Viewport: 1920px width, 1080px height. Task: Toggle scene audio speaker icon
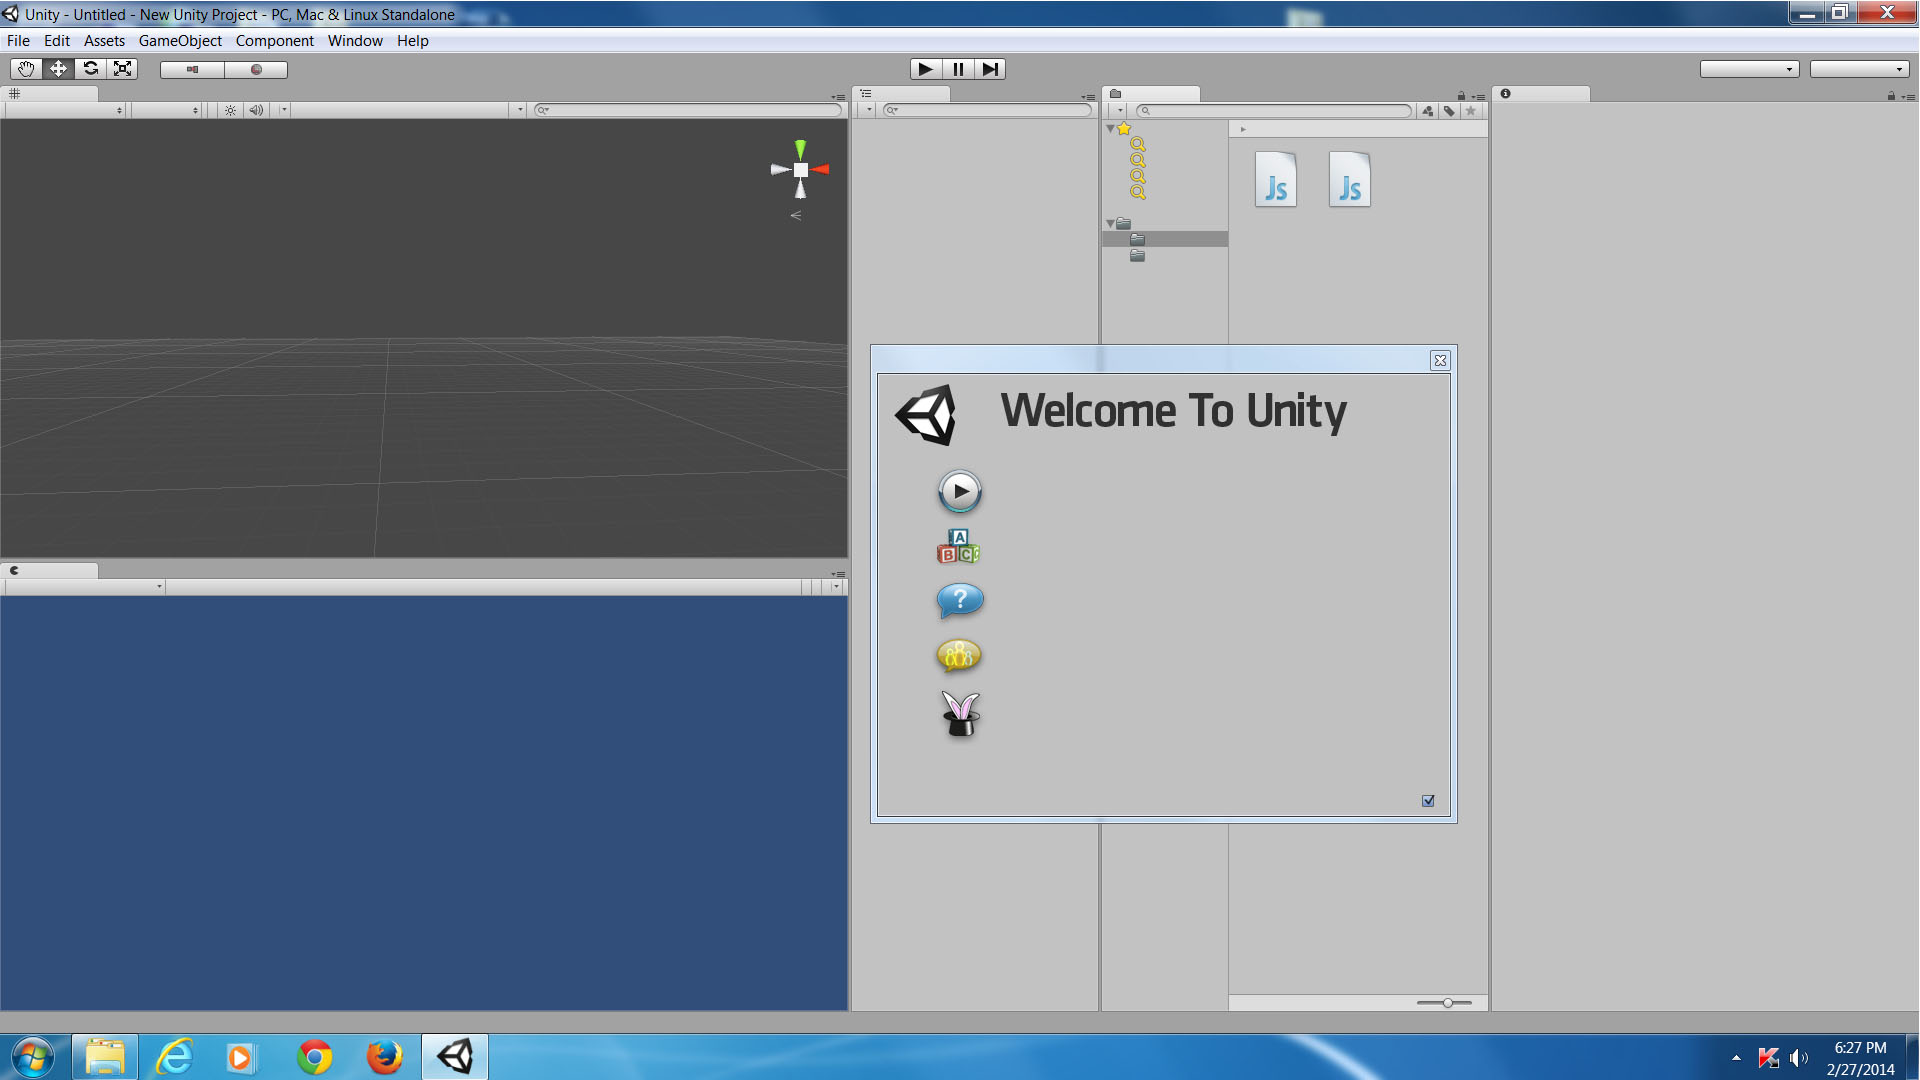coord(256,110)
